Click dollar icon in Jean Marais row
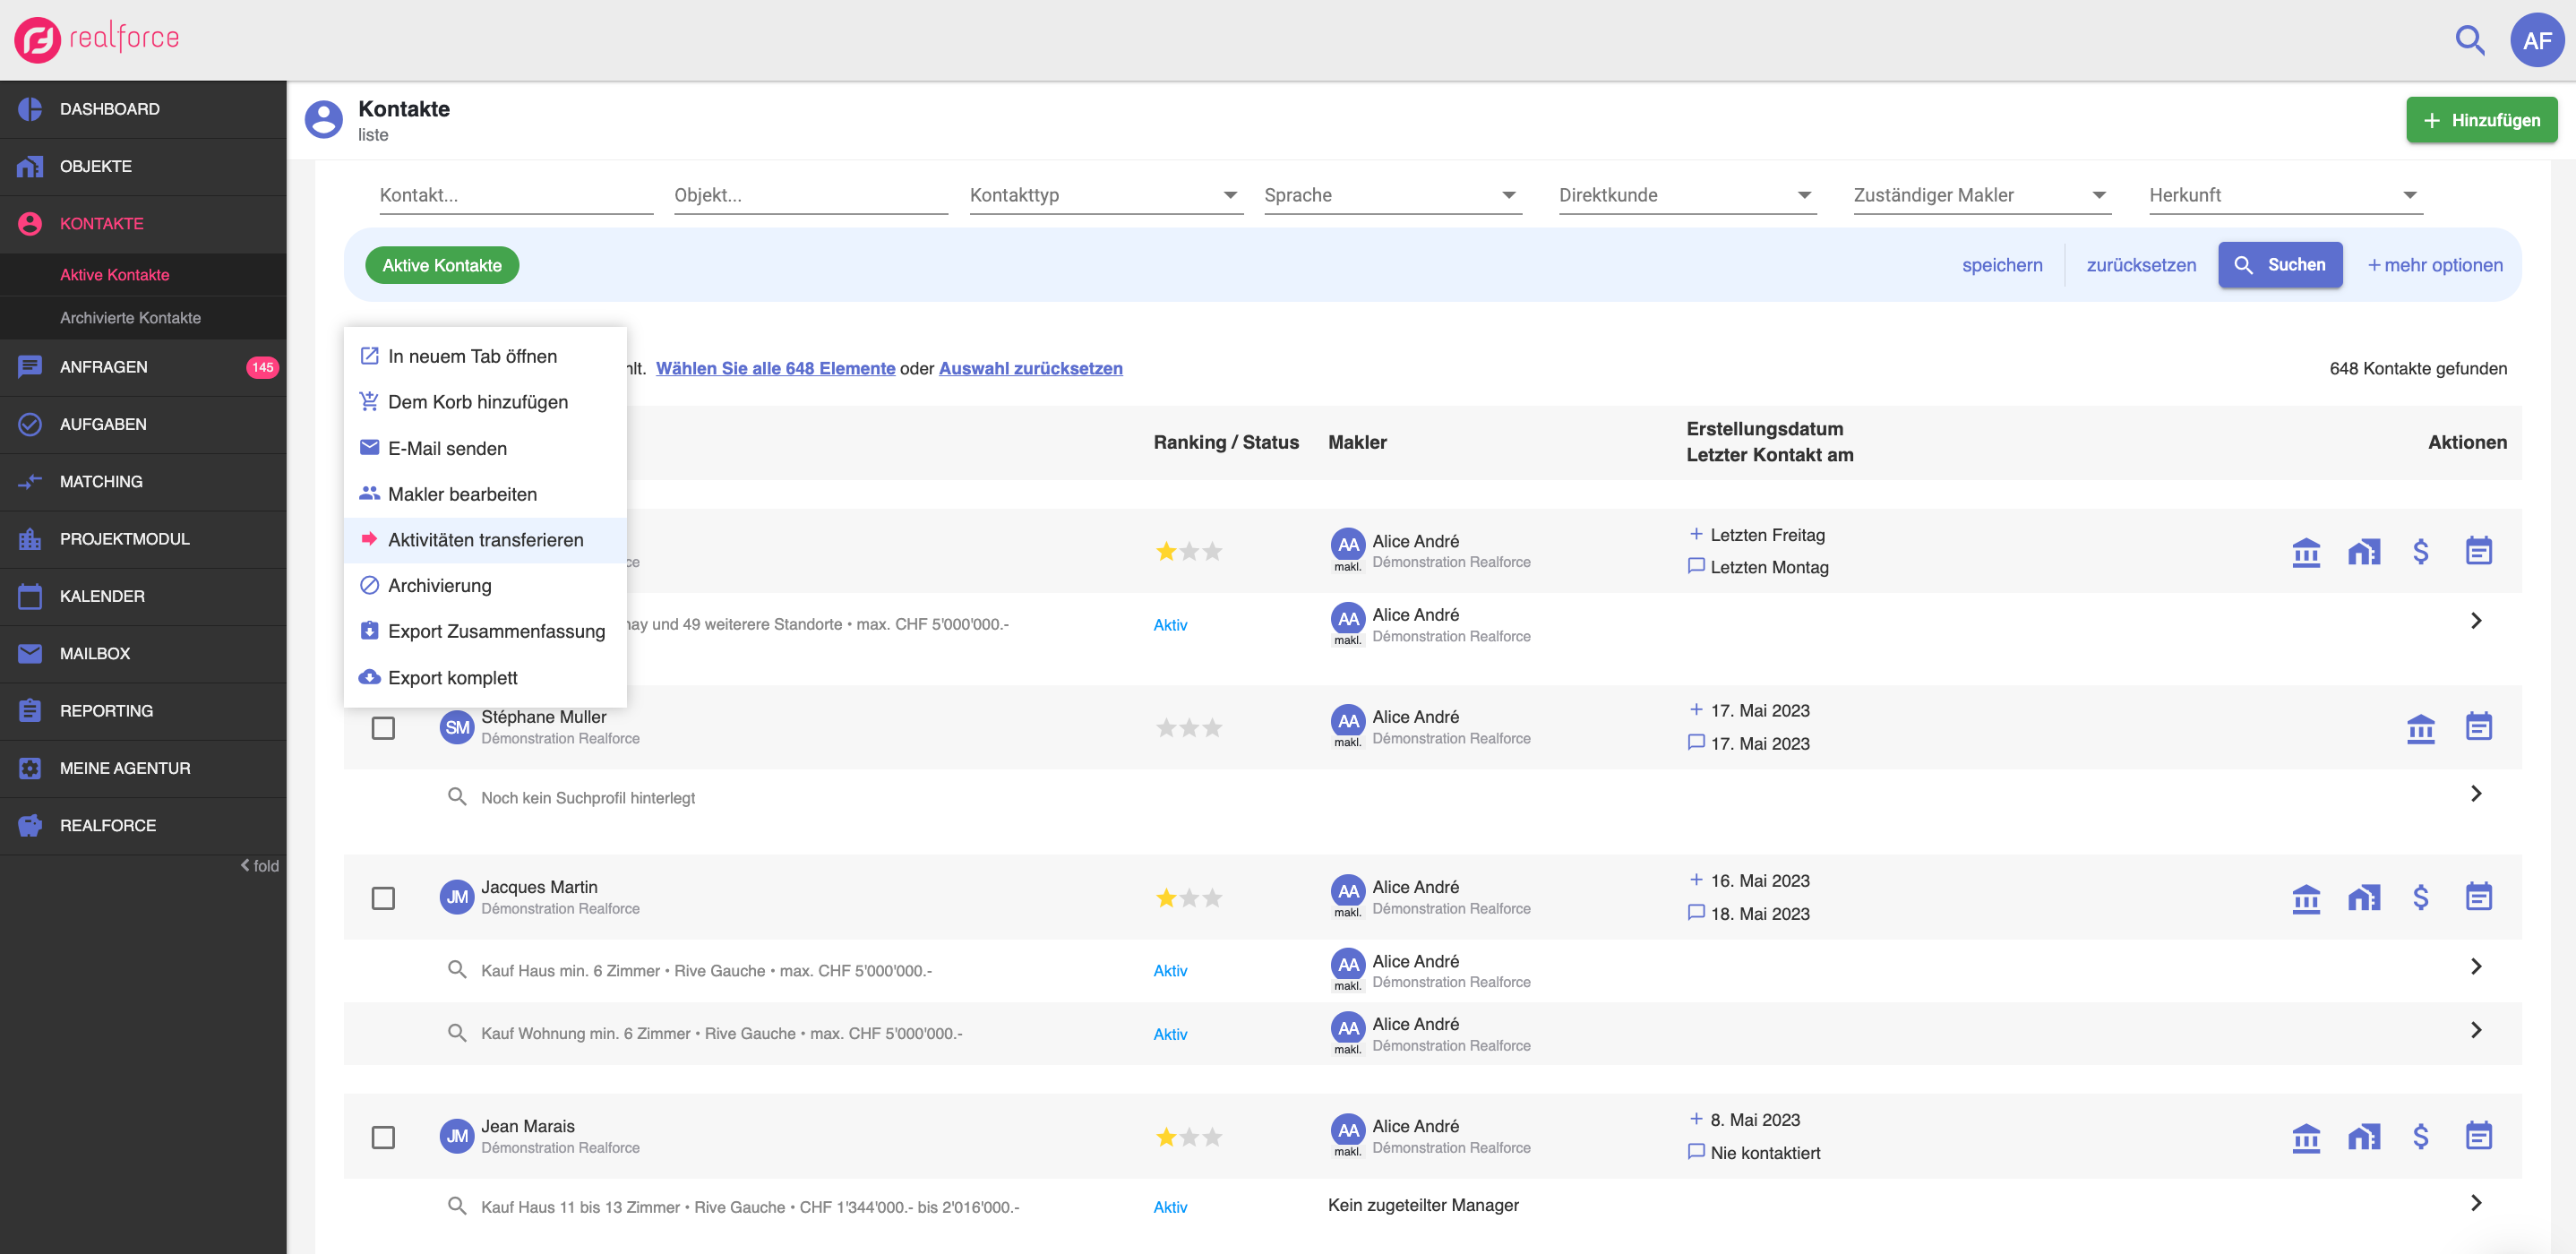The image size is (2576, 1254). pyautogui.click(x=2420, y=1137)
